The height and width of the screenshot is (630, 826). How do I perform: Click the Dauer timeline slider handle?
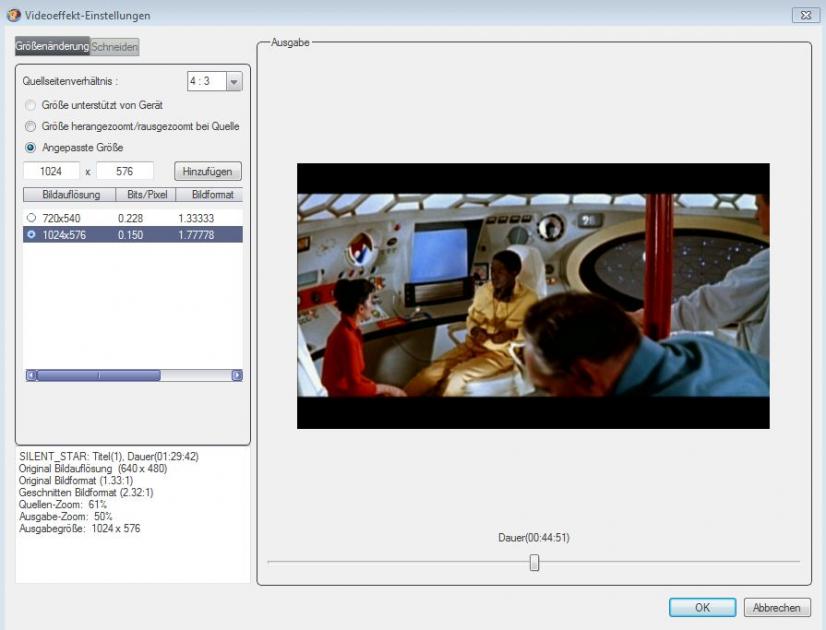534,563
